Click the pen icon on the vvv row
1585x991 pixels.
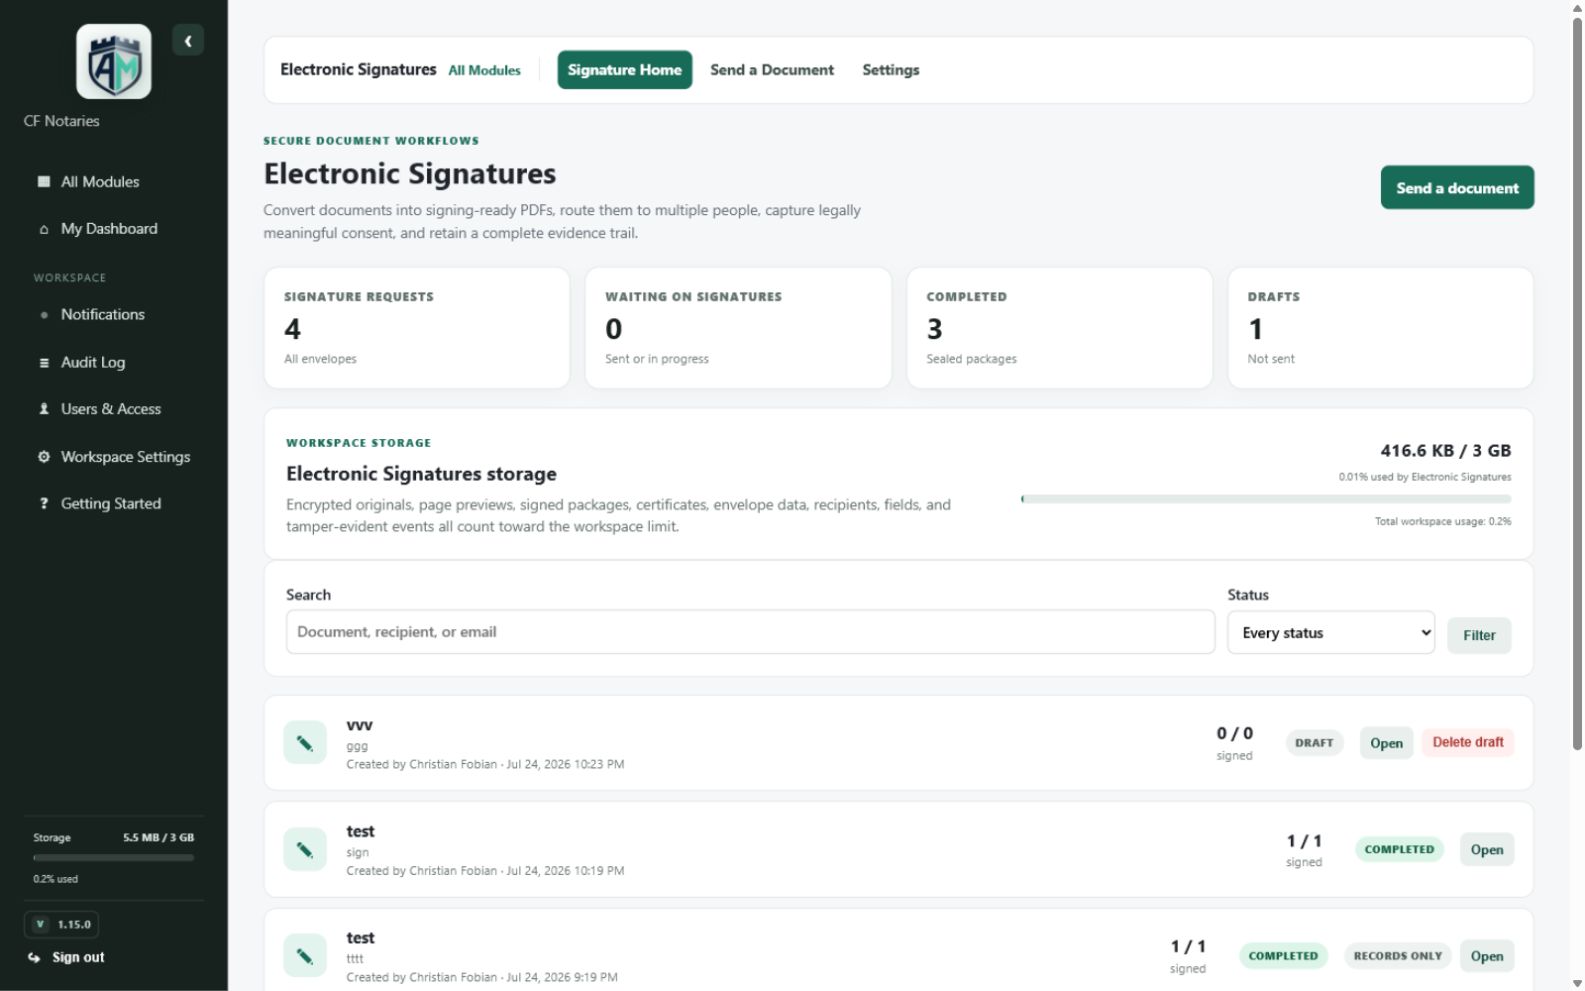(305, 743)
